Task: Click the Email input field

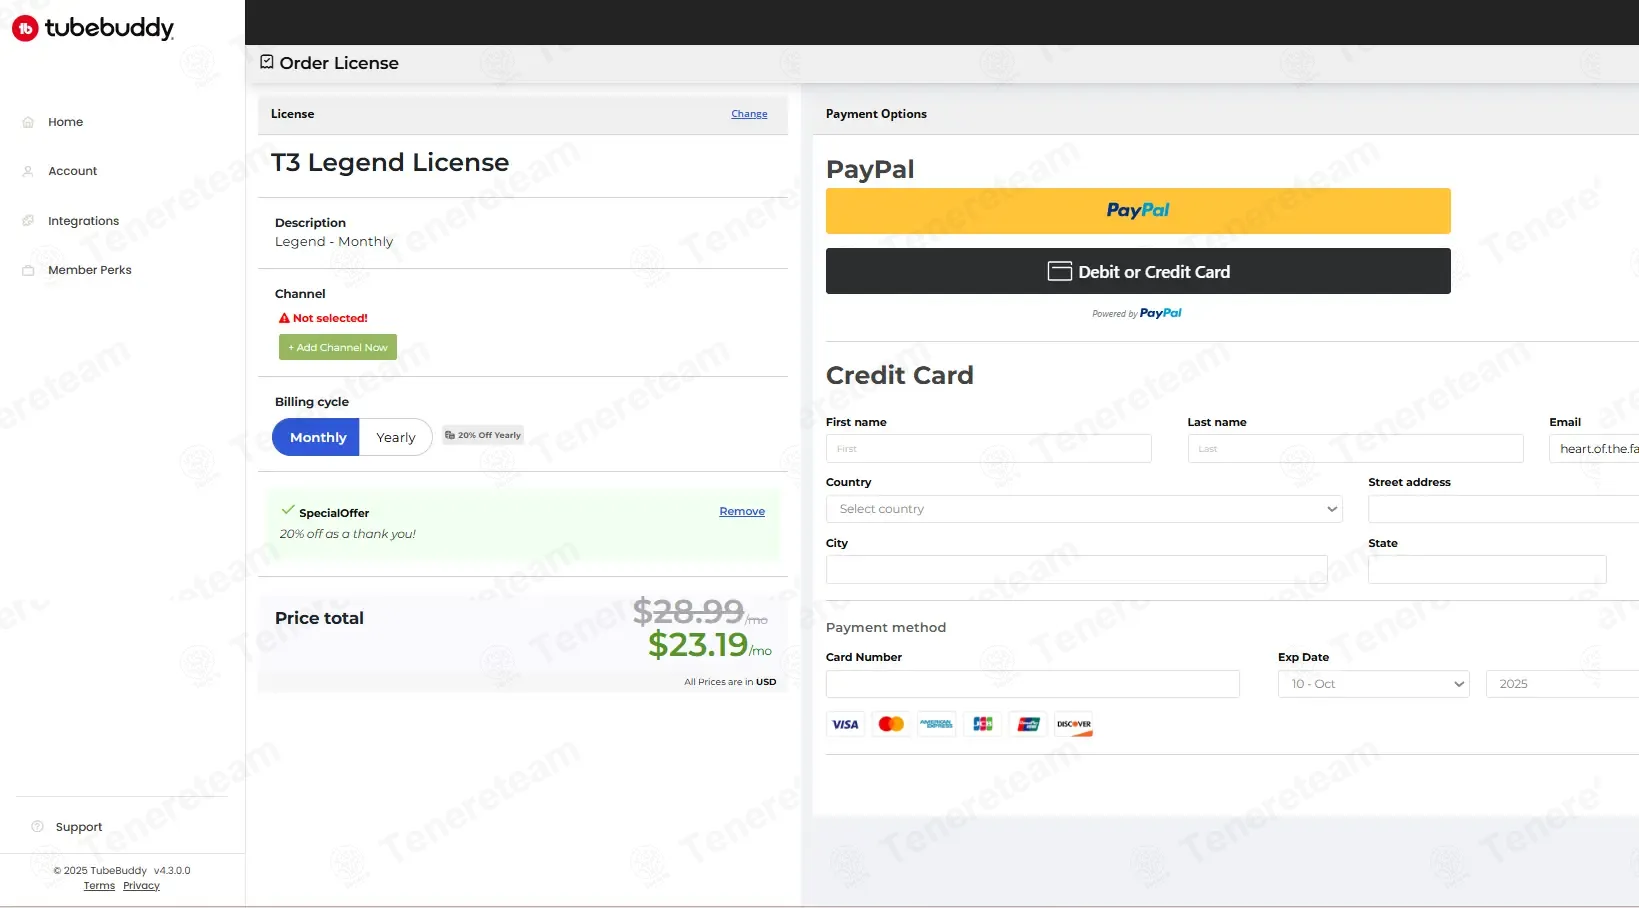Action: tap(1594, 449)
